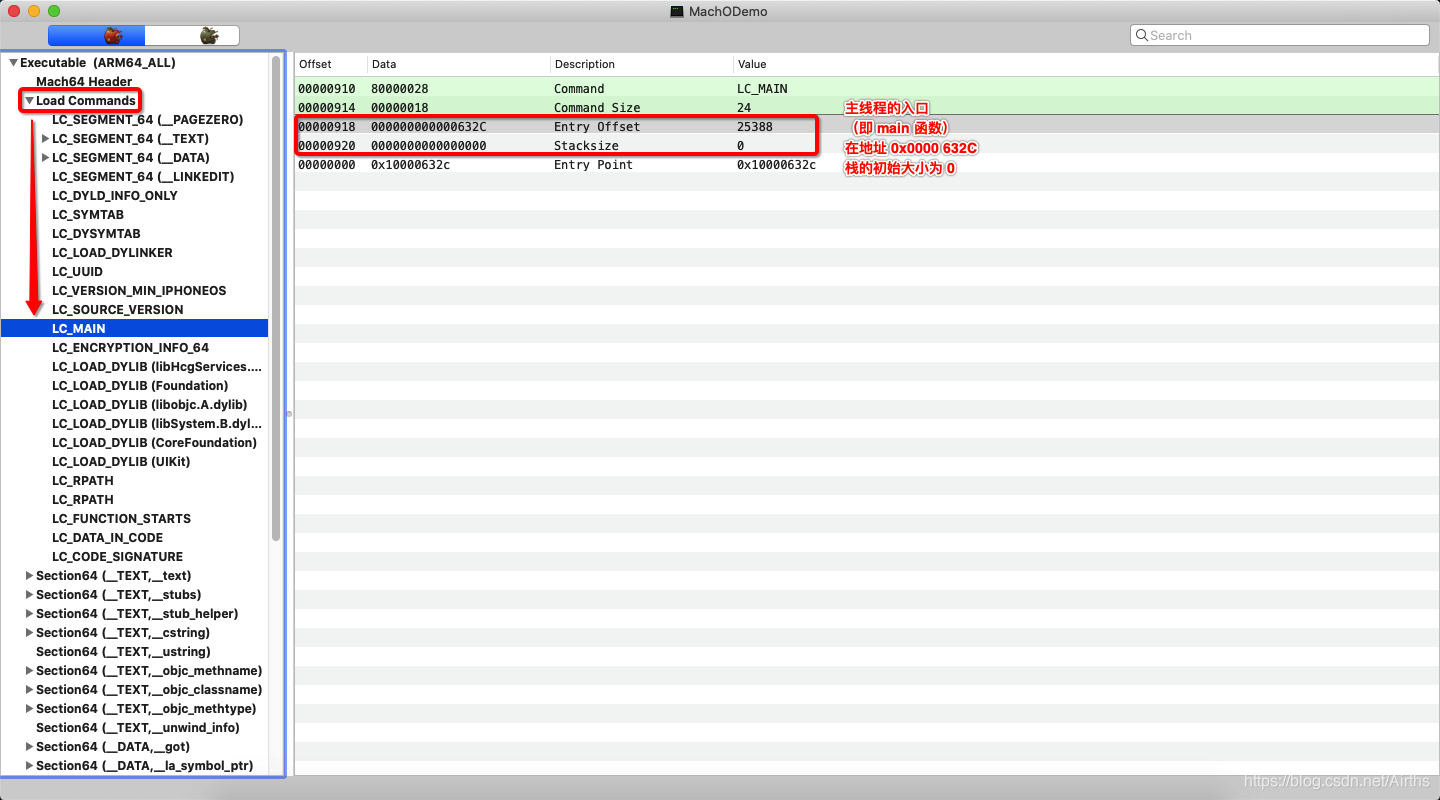Click the sidebar vertical scrollbar thumb
Viewport: 1440px width, 800px height.
[x=276, y=300]
